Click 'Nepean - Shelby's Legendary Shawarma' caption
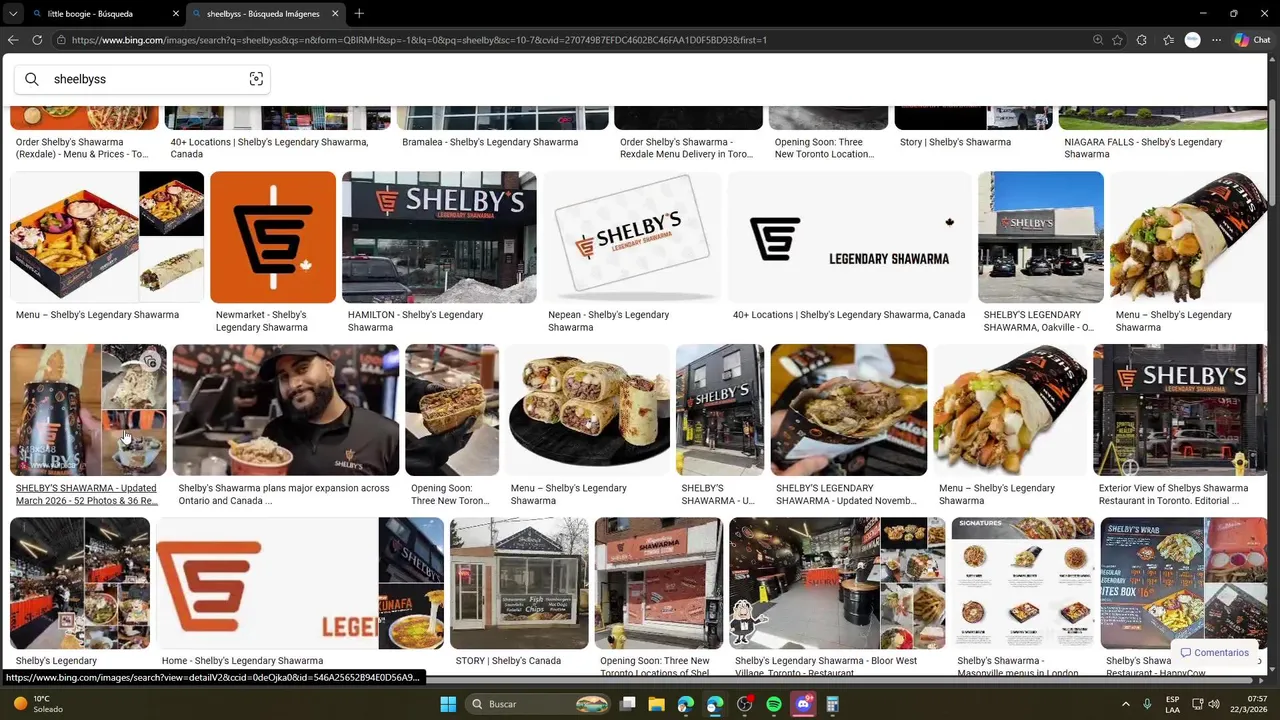The image size is (1280, 720). [x=609, y=321]
